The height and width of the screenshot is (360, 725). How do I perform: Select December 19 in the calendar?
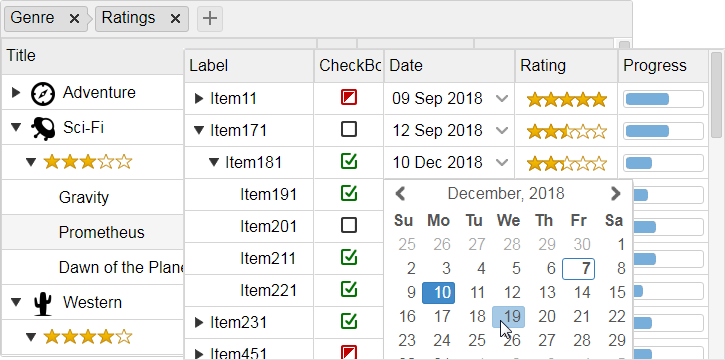(x=509, y=317)
